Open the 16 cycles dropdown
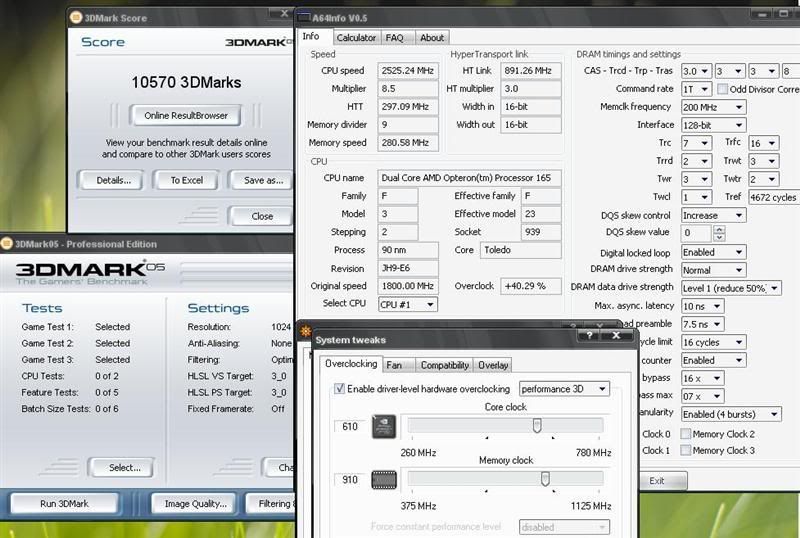This screenshot has height=538, width=800. (x=713, y=342)
